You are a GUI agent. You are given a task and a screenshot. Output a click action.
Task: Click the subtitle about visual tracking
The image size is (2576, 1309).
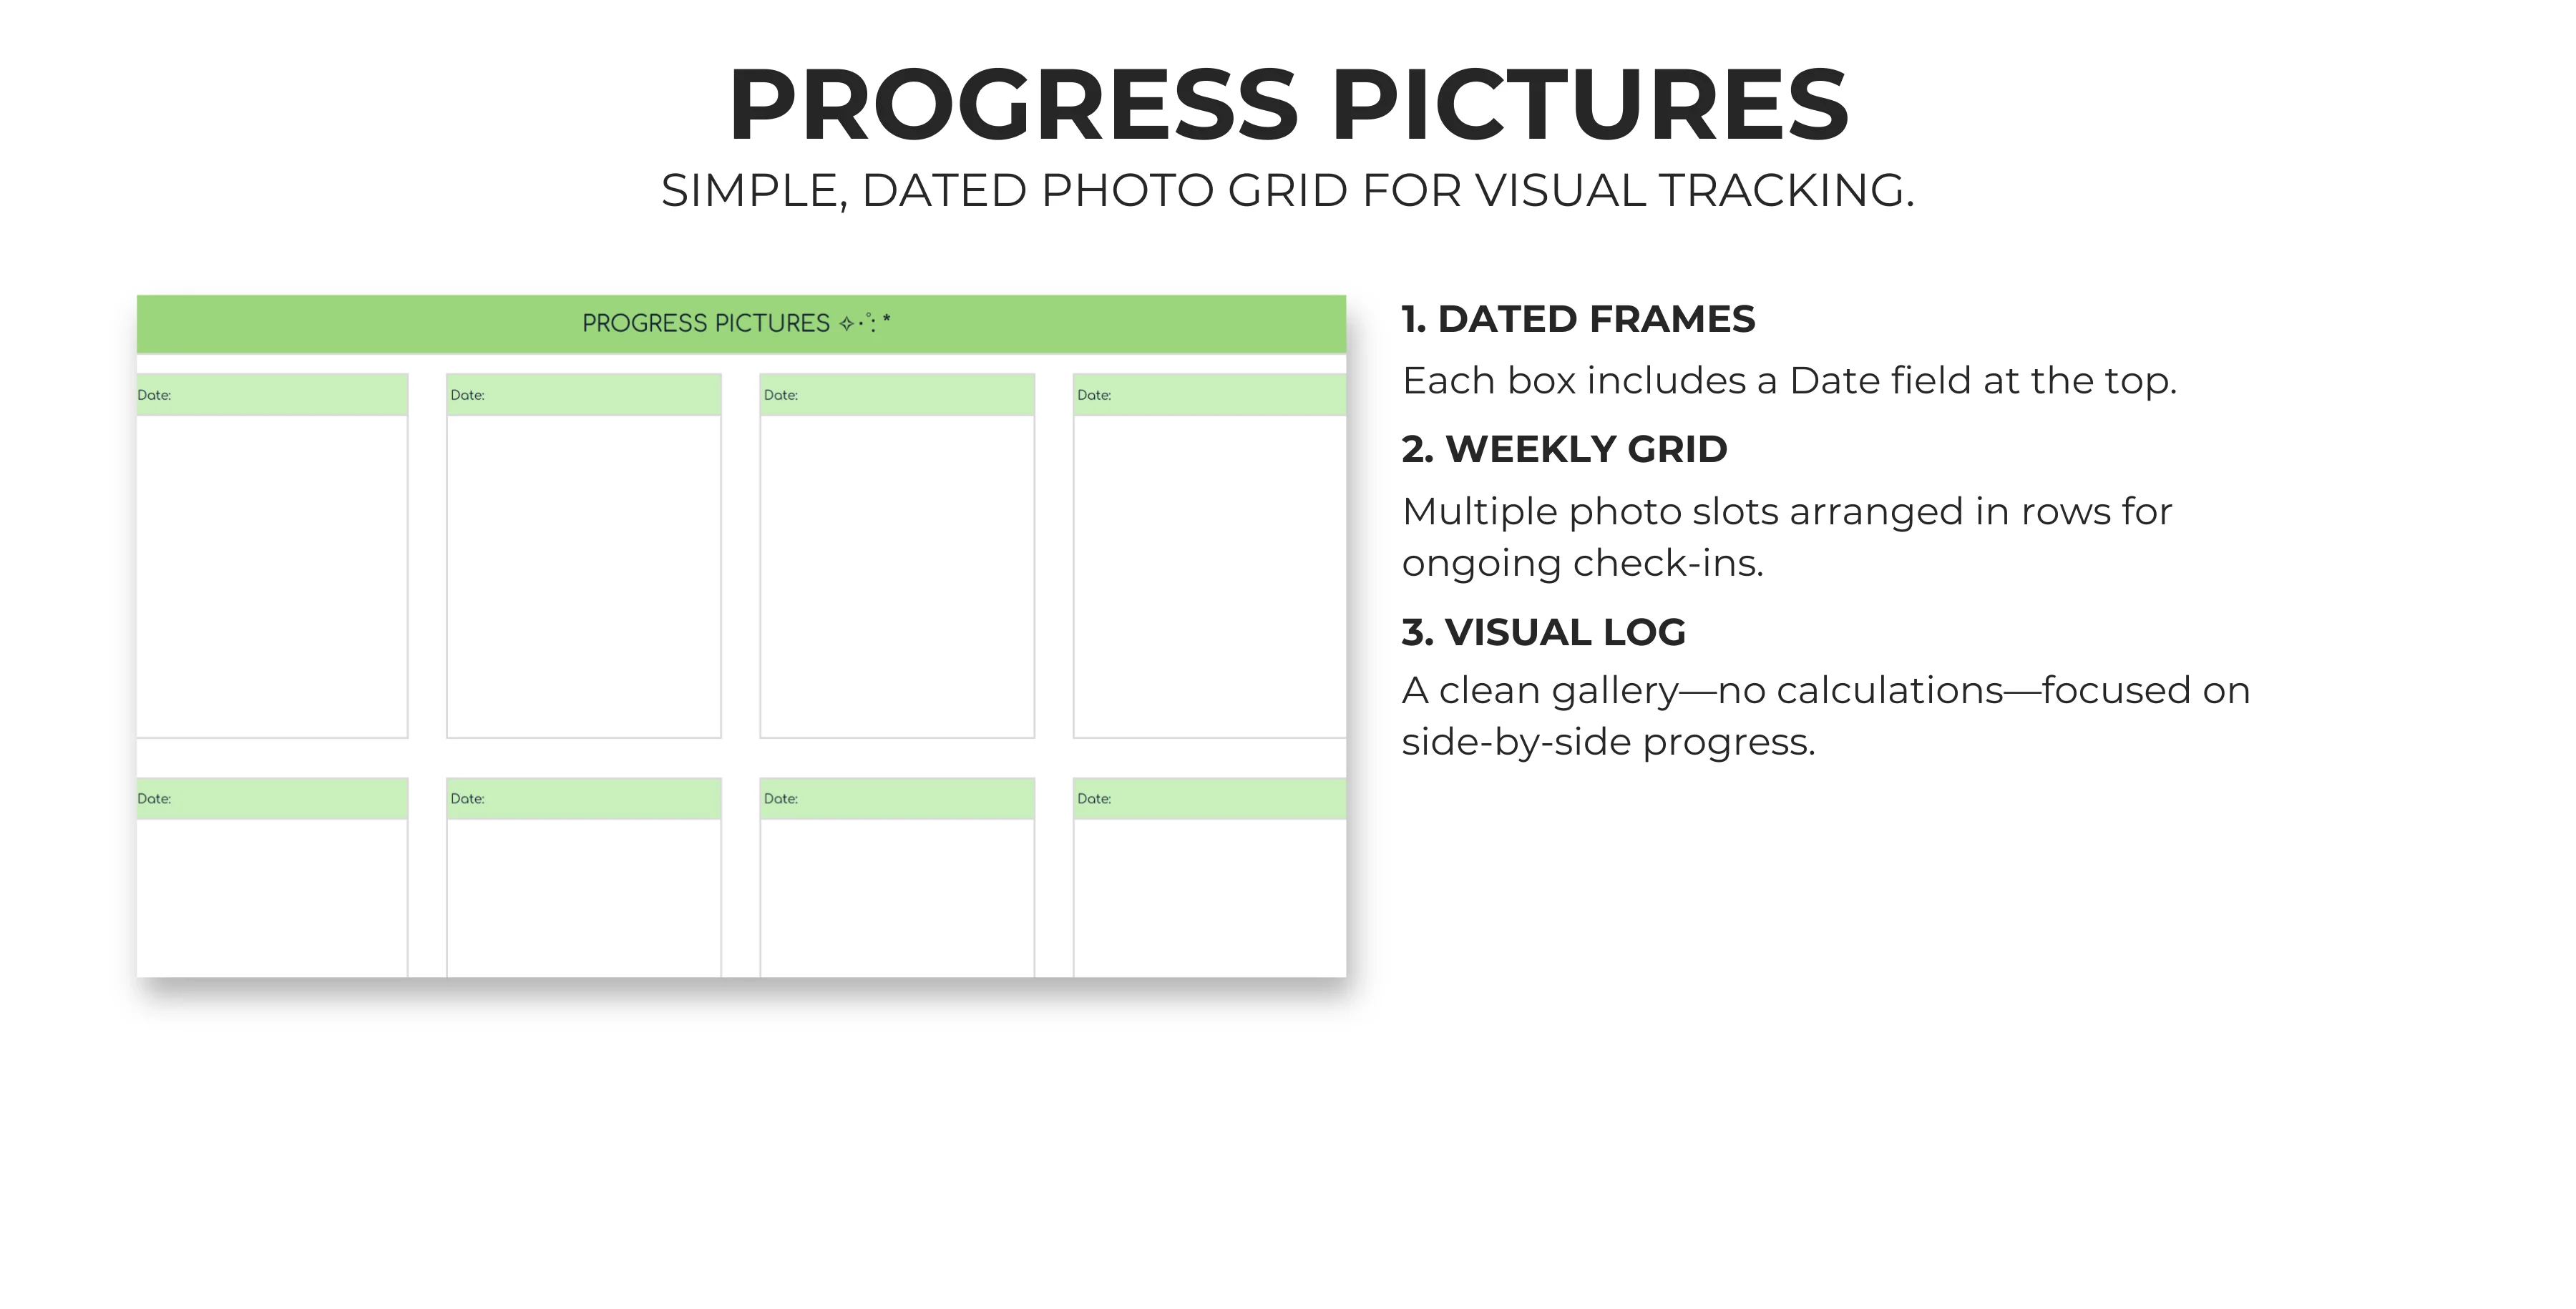[1288, 190]
